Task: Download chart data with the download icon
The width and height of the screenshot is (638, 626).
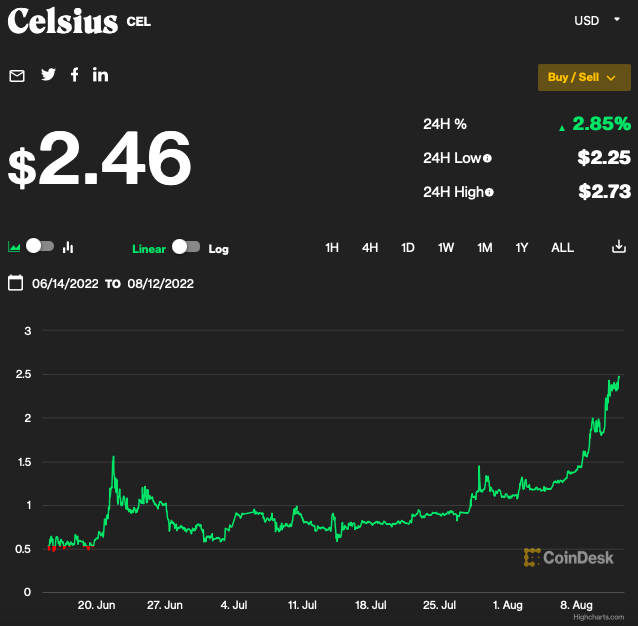Action: coord(619,246)
